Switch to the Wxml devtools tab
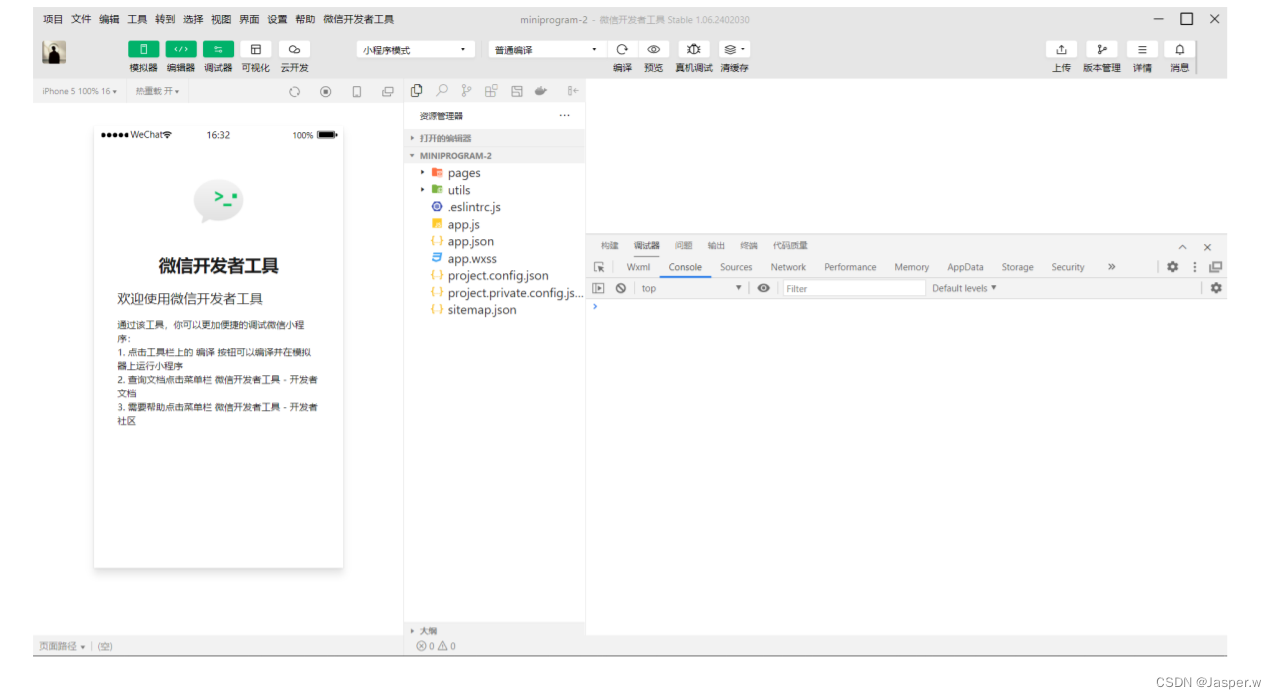Screen dimensions: 1277x699 638,267
